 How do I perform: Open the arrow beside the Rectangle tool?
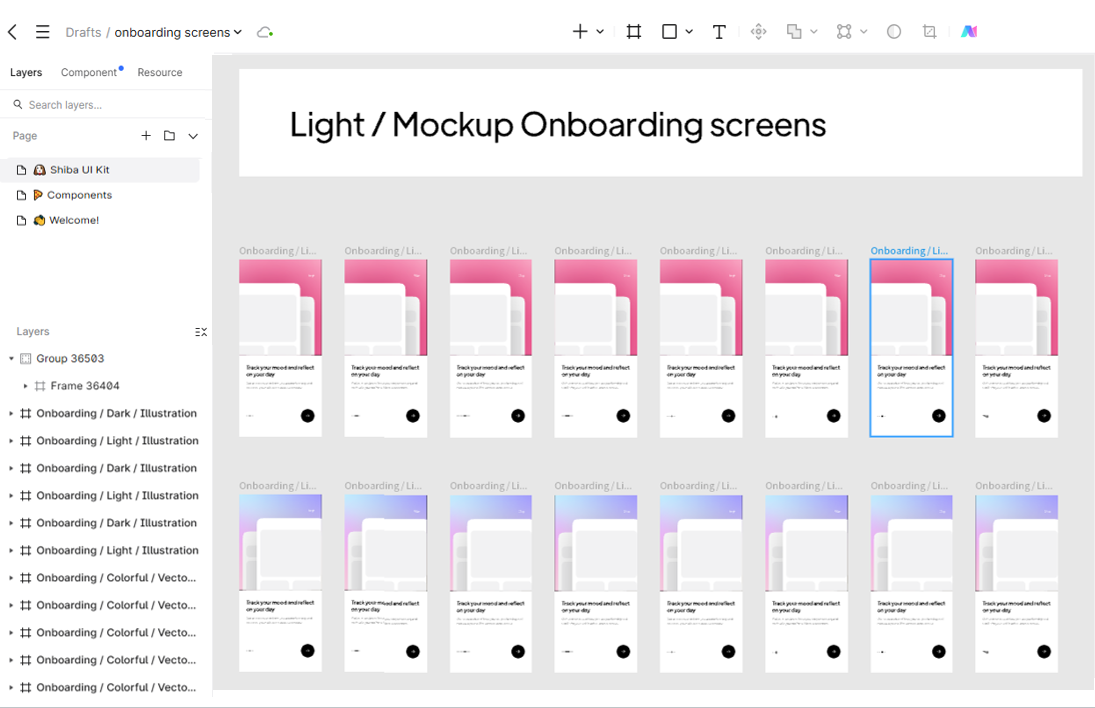[689, 31]
